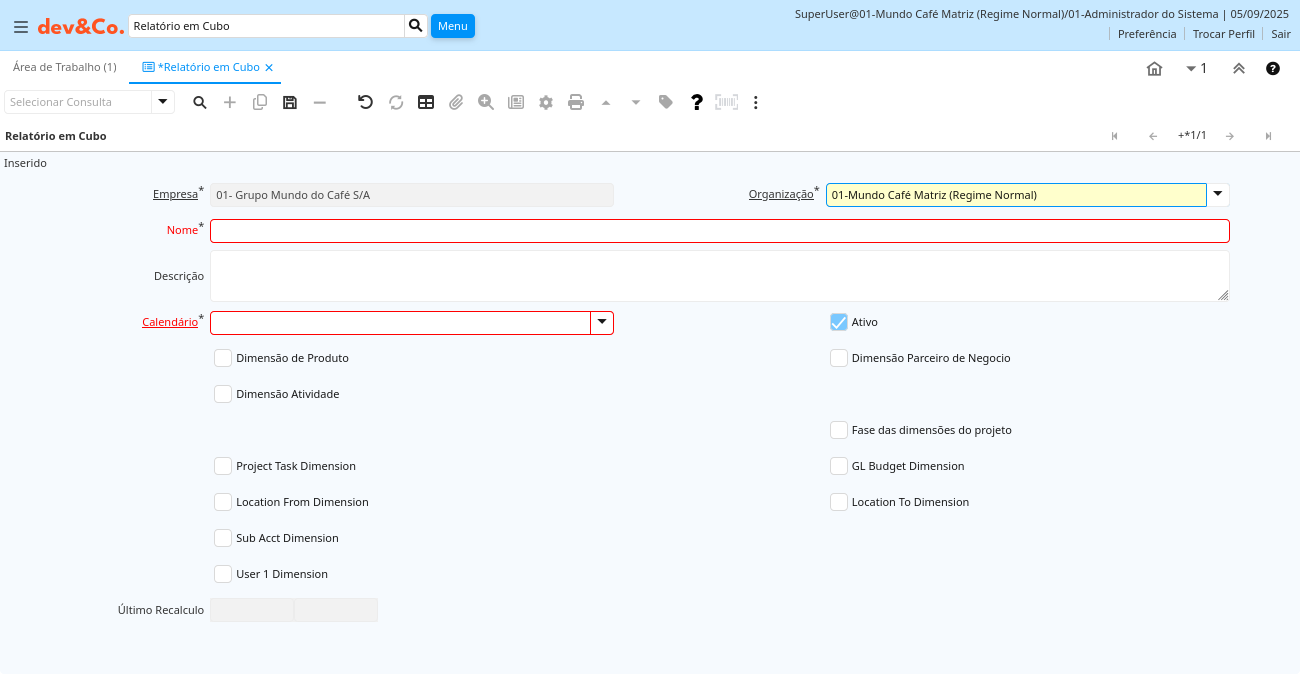Image resolution: width=1300 pixels, height=674 pixels.
Task: Uncheck the Ativo checkbox
Action: pyautogui.click(x=839, y=322)
